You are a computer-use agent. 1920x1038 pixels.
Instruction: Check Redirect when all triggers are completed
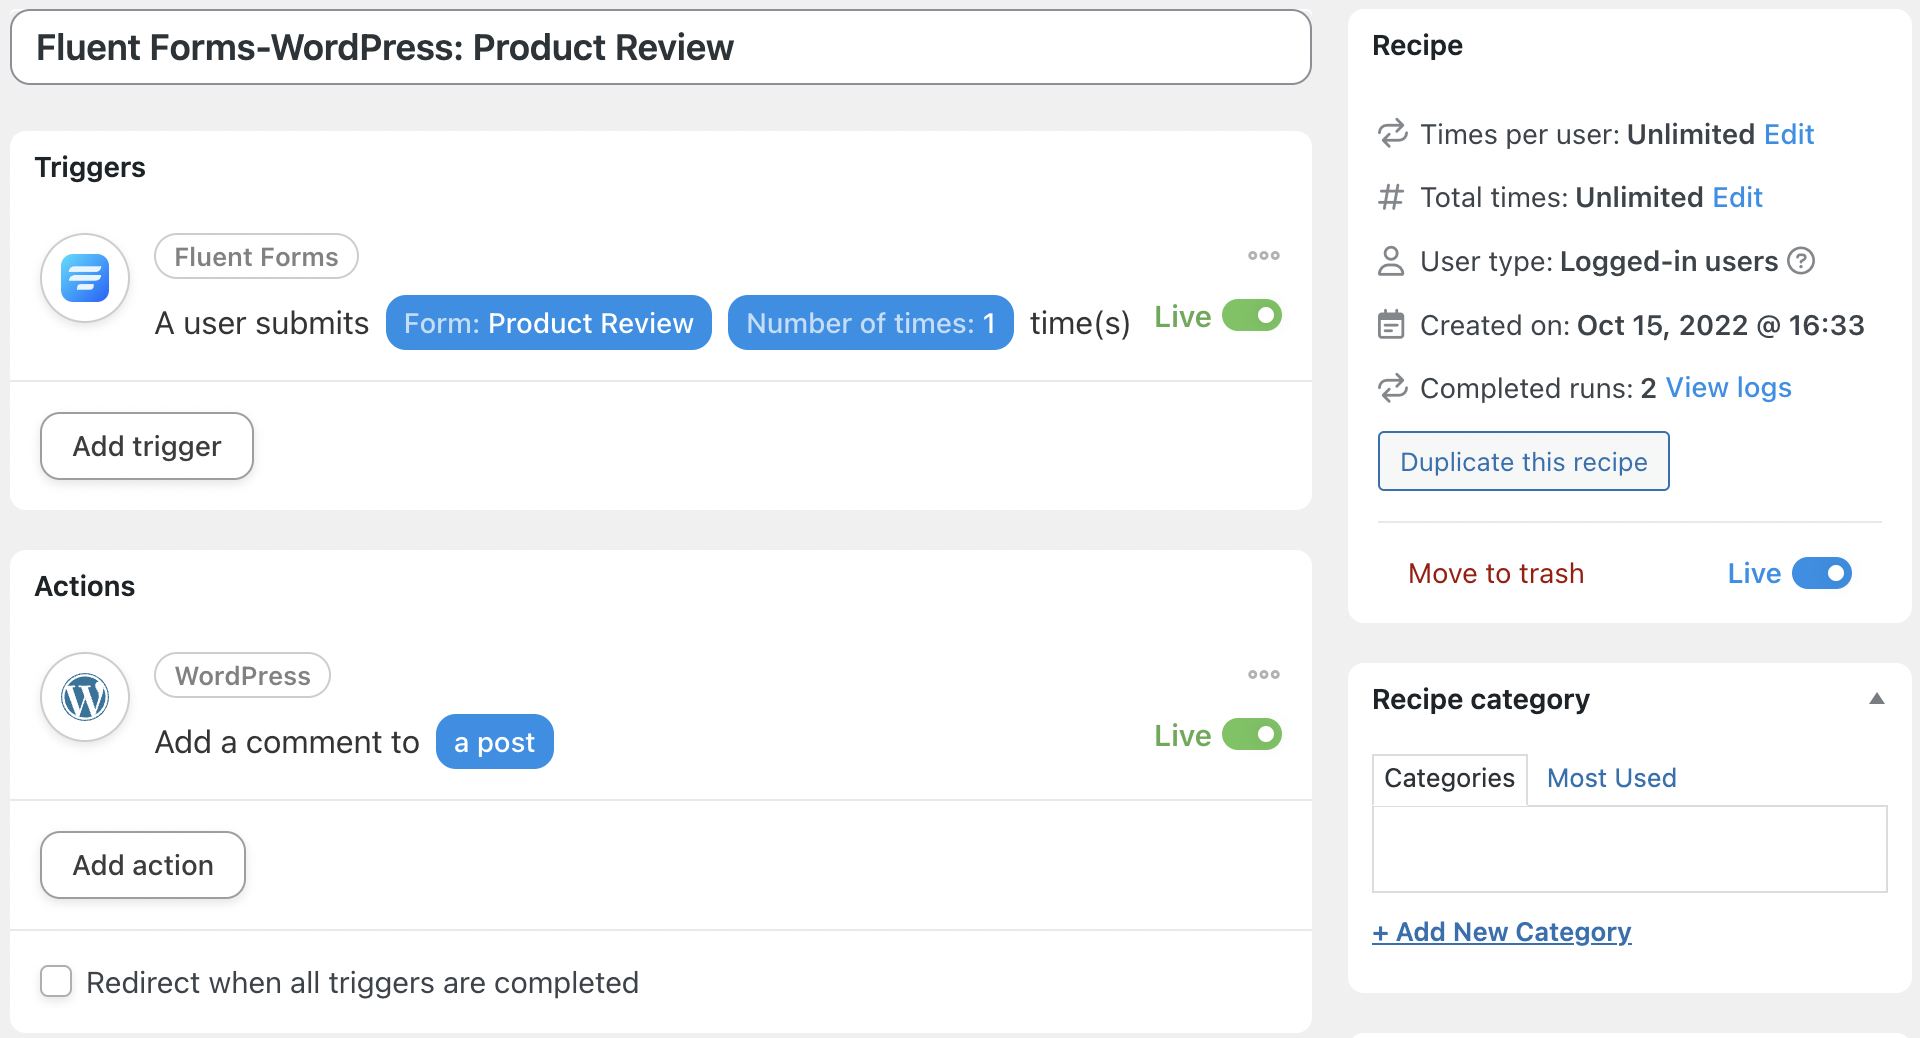pyautogui.click(x=56, y=981)
